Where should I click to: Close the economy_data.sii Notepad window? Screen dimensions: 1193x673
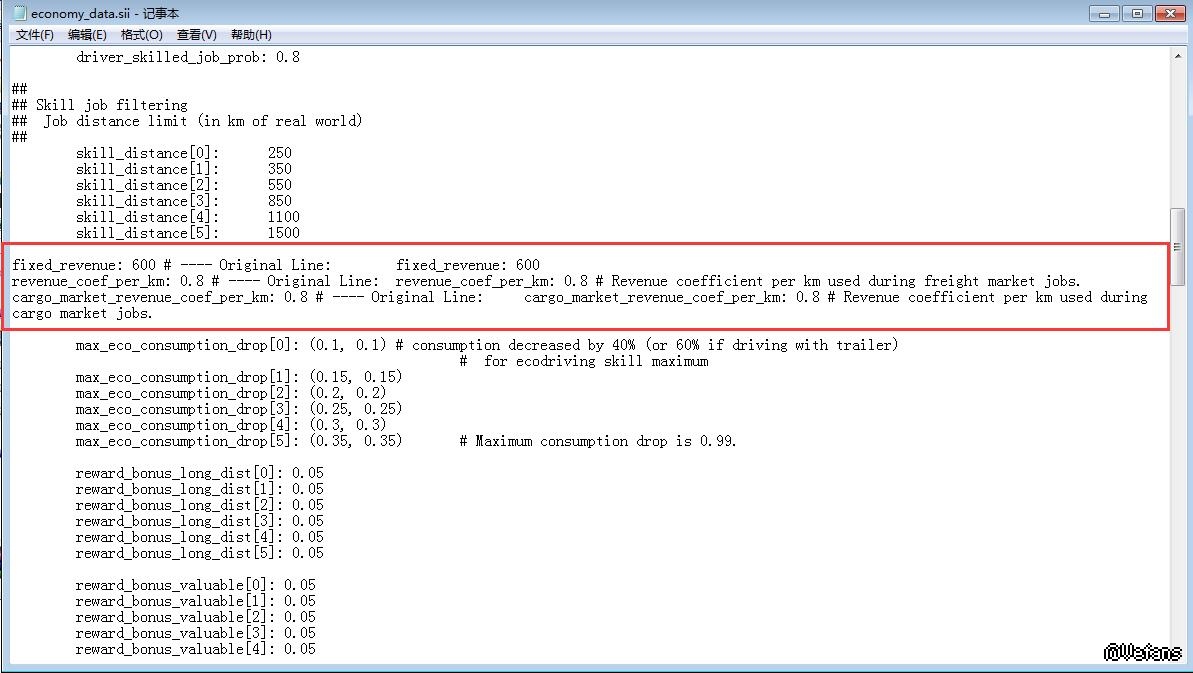[x=1168, y=13]
